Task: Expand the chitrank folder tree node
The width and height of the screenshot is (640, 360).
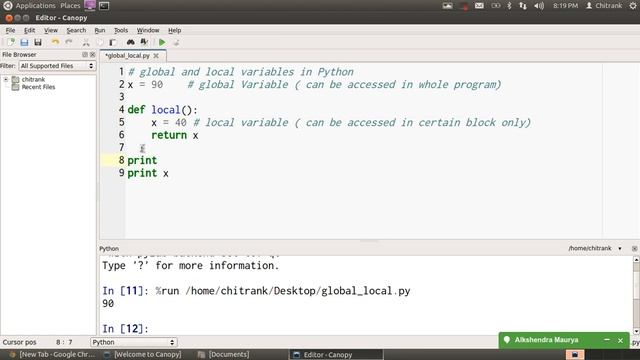Action: tap(6, 79)
